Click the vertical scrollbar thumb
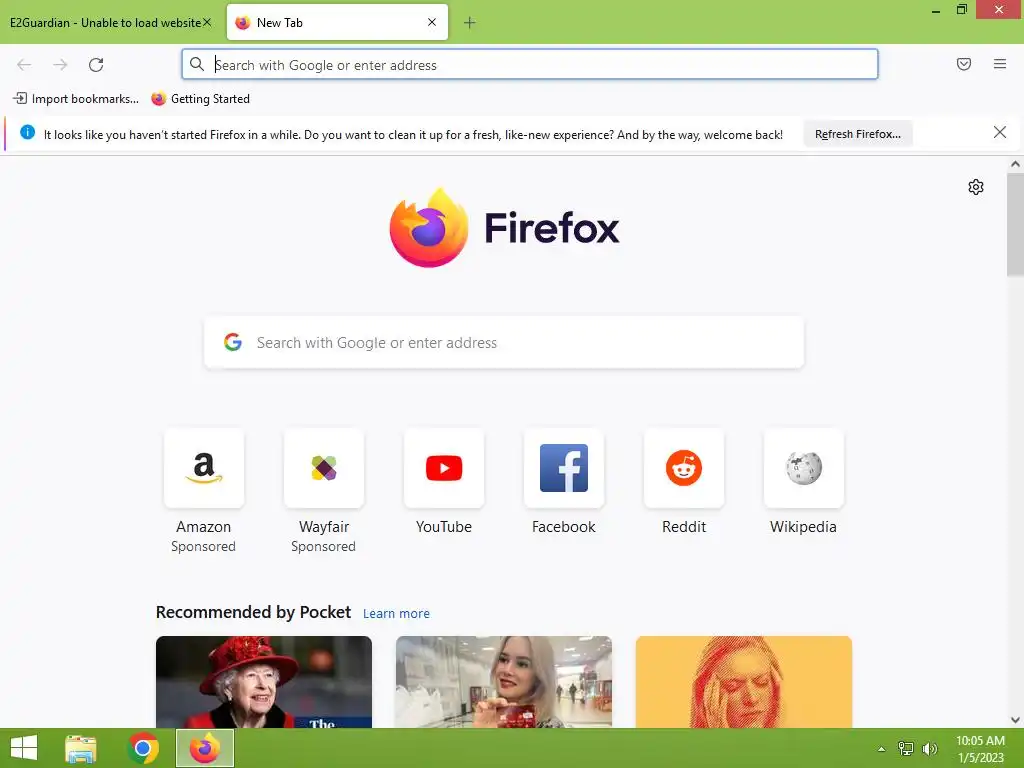Viewport: 1024px width, 768px height. [1015, 225]
